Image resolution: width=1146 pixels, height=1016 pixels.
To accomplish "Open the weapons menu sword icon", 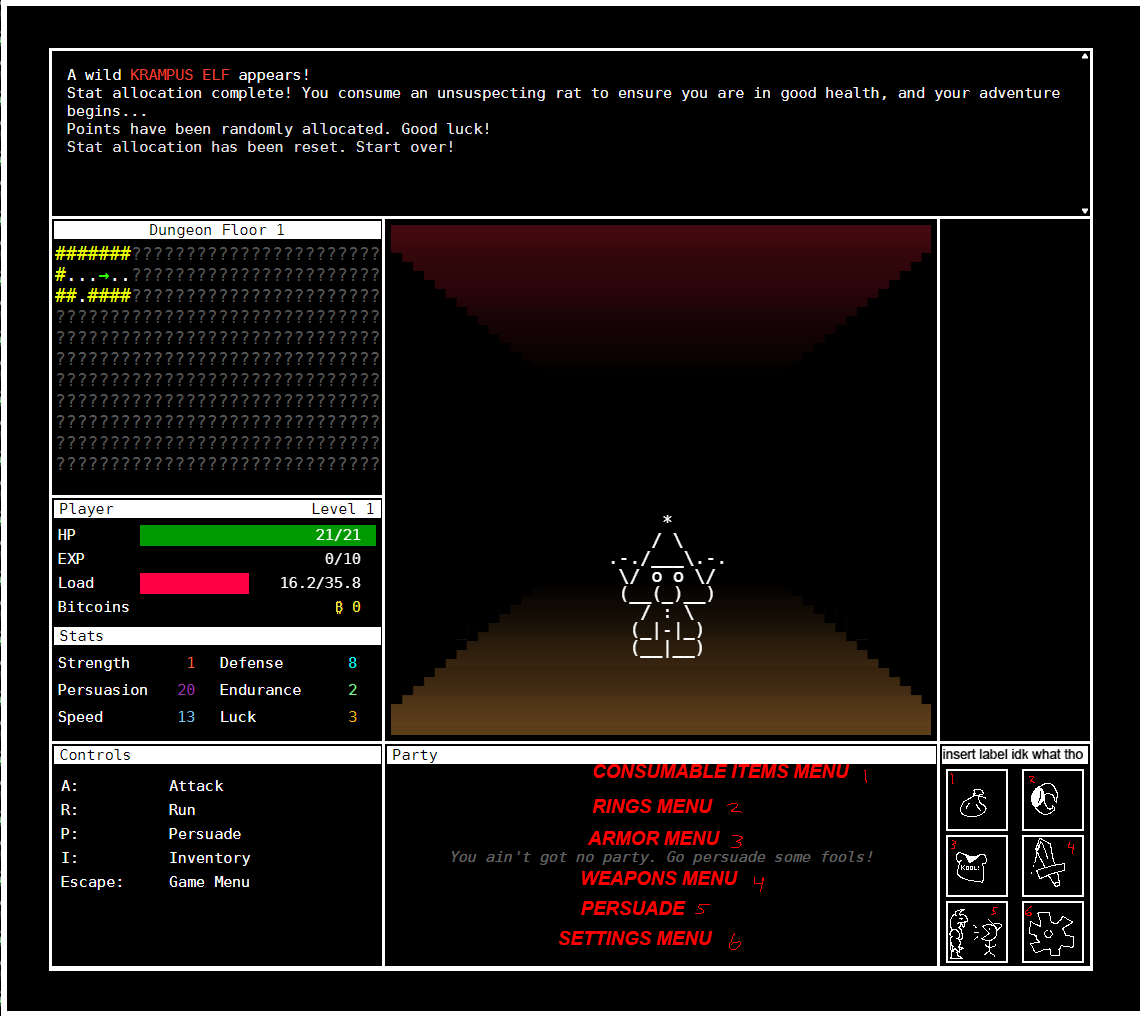I will click(x=1052, y=866).
